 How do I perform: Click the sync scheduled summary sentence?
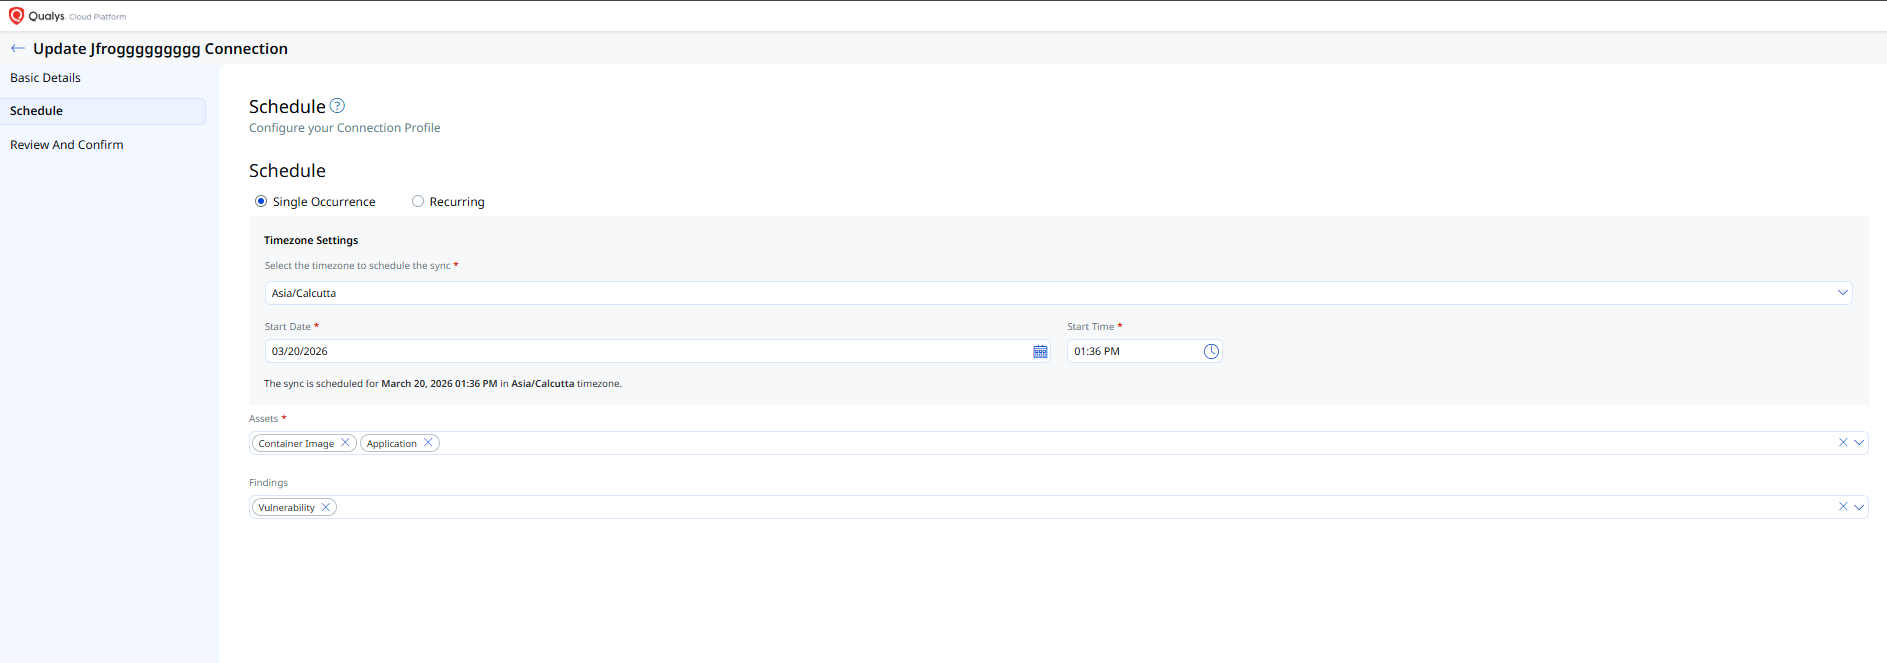coord(443,383)
